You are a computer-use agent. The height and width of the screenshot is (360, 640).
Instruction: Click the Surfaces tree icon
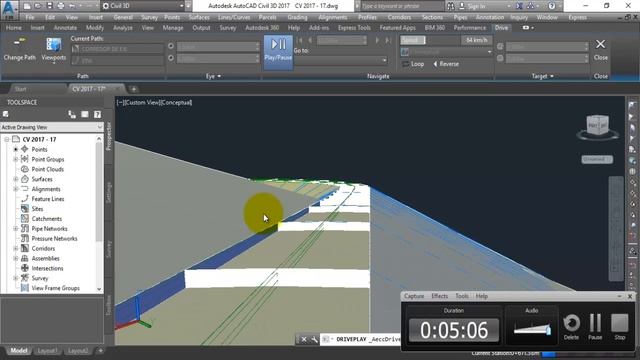(25, 179)
